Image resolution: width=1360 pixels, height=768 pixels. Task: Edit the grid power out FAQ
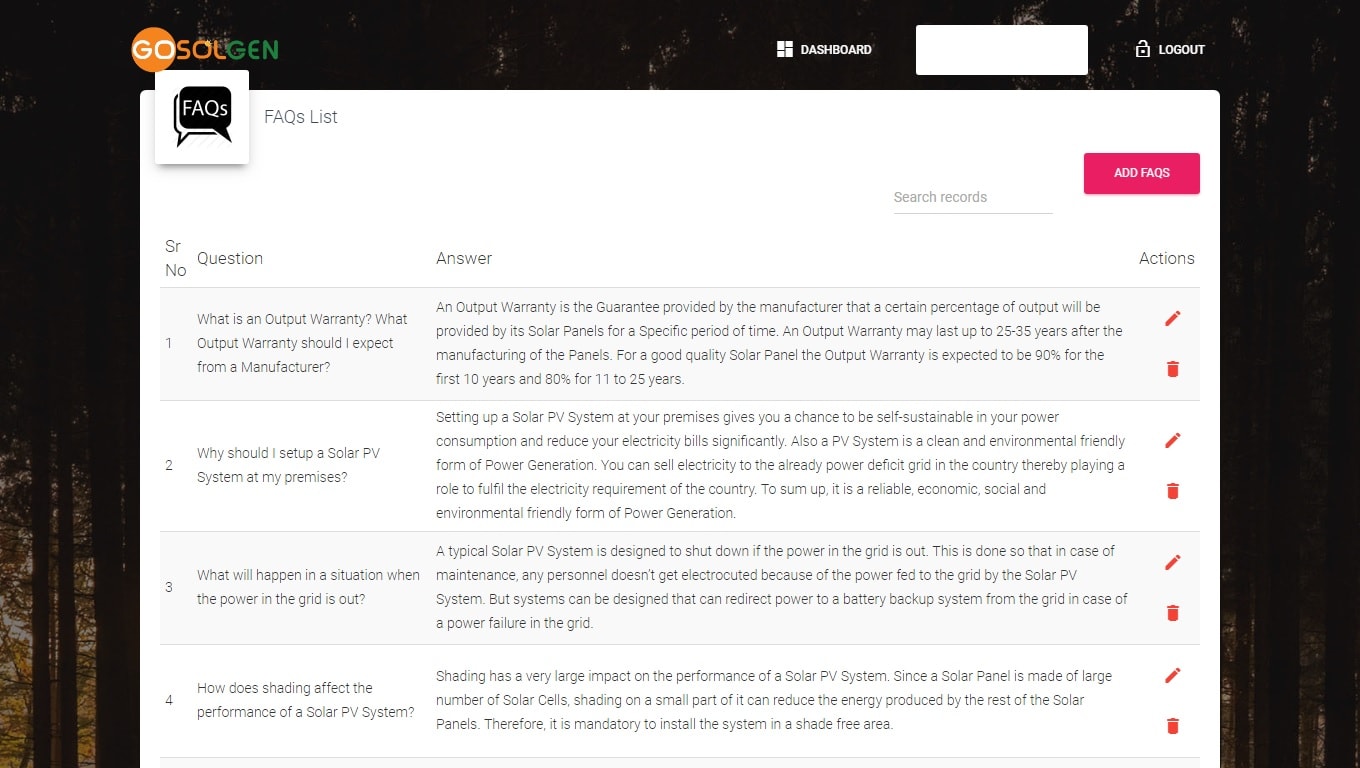(1173, 562)
